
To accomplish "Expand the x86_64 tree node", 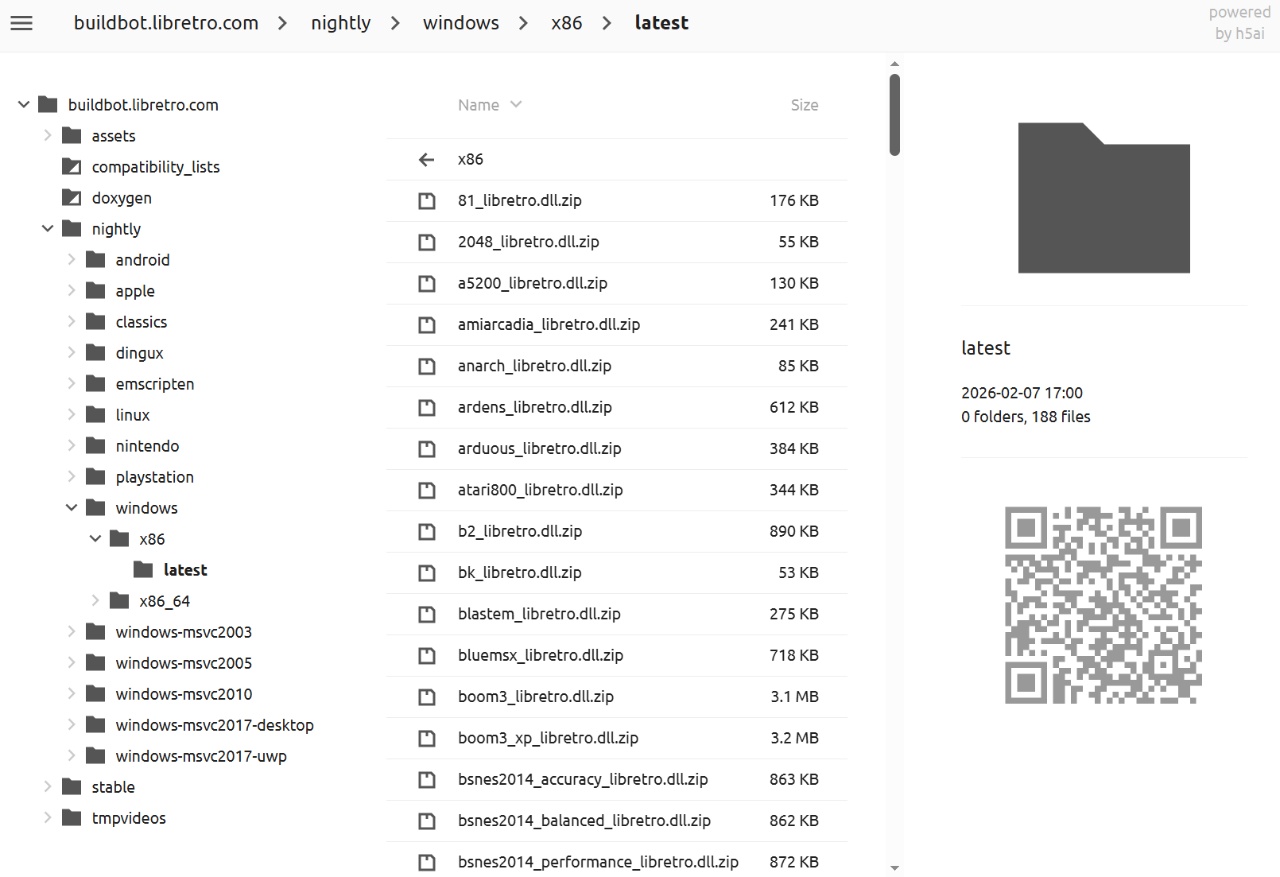I will point(96,601).
